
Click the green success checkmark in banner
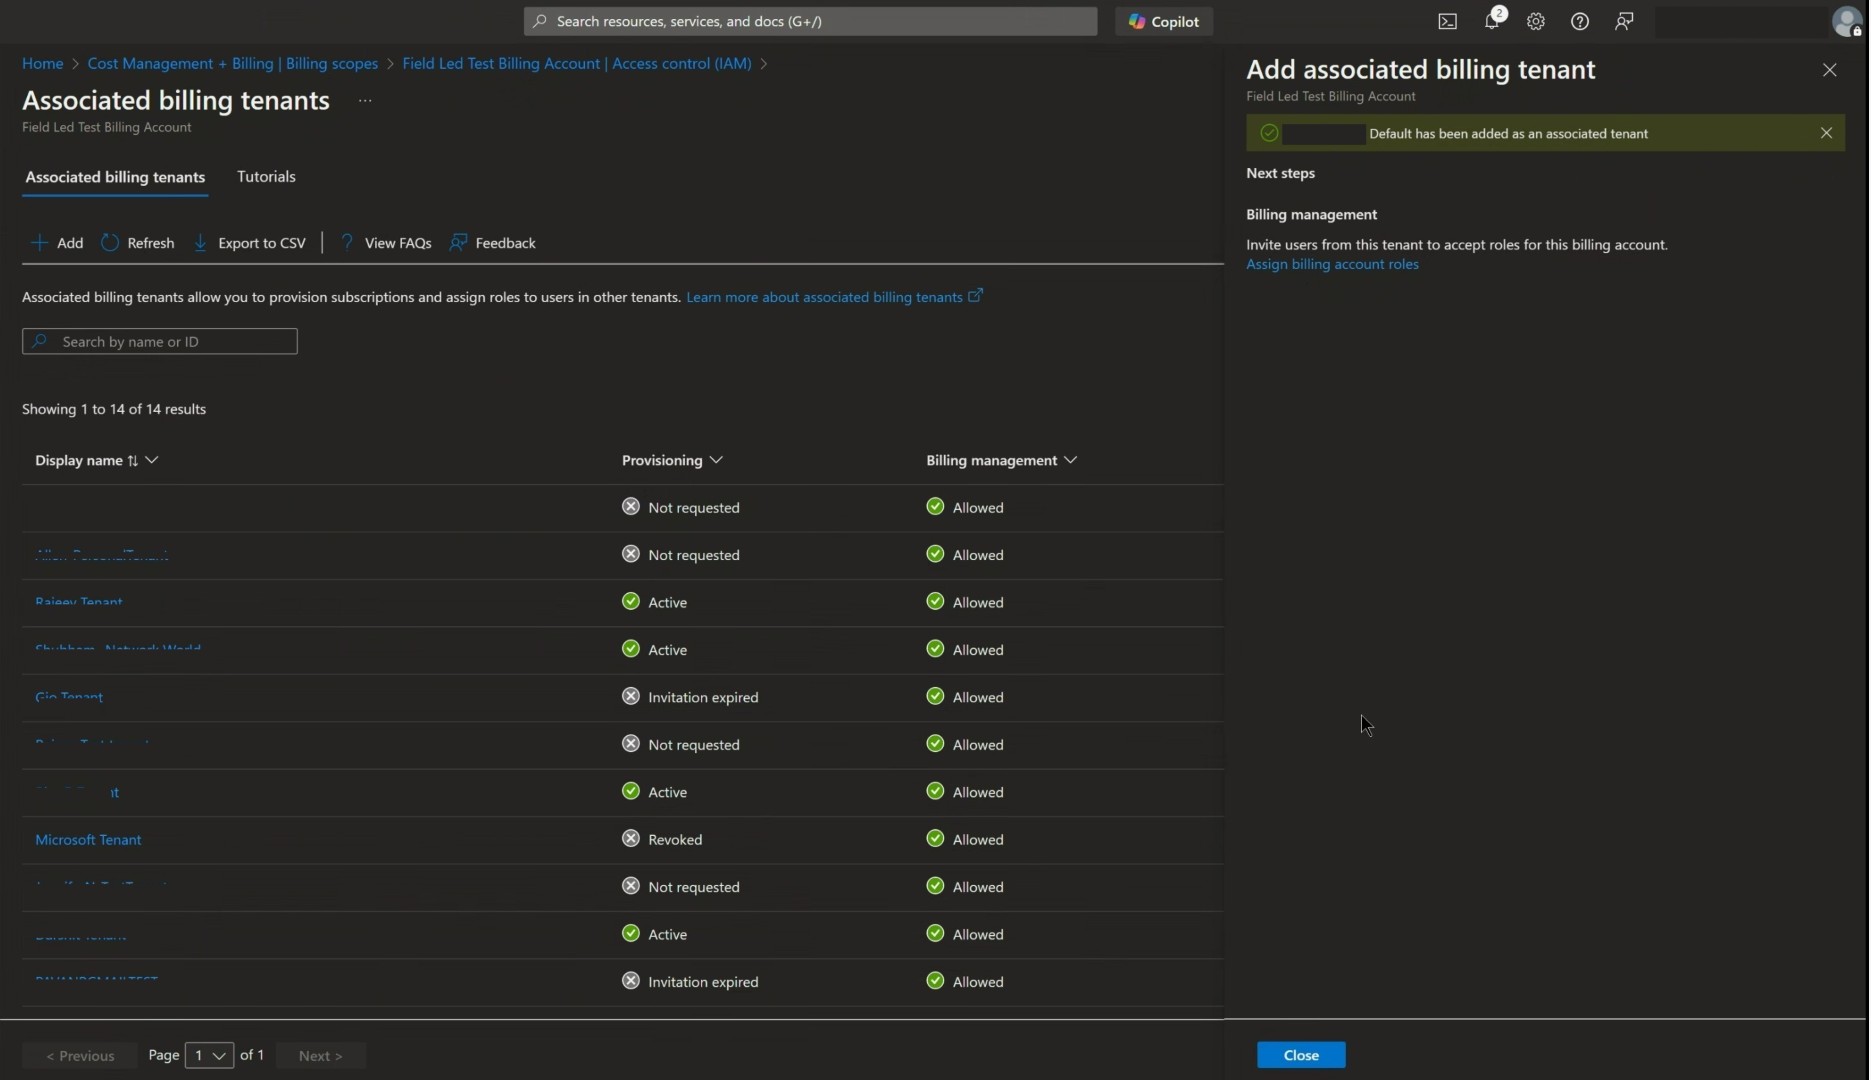pos(1269,133)
